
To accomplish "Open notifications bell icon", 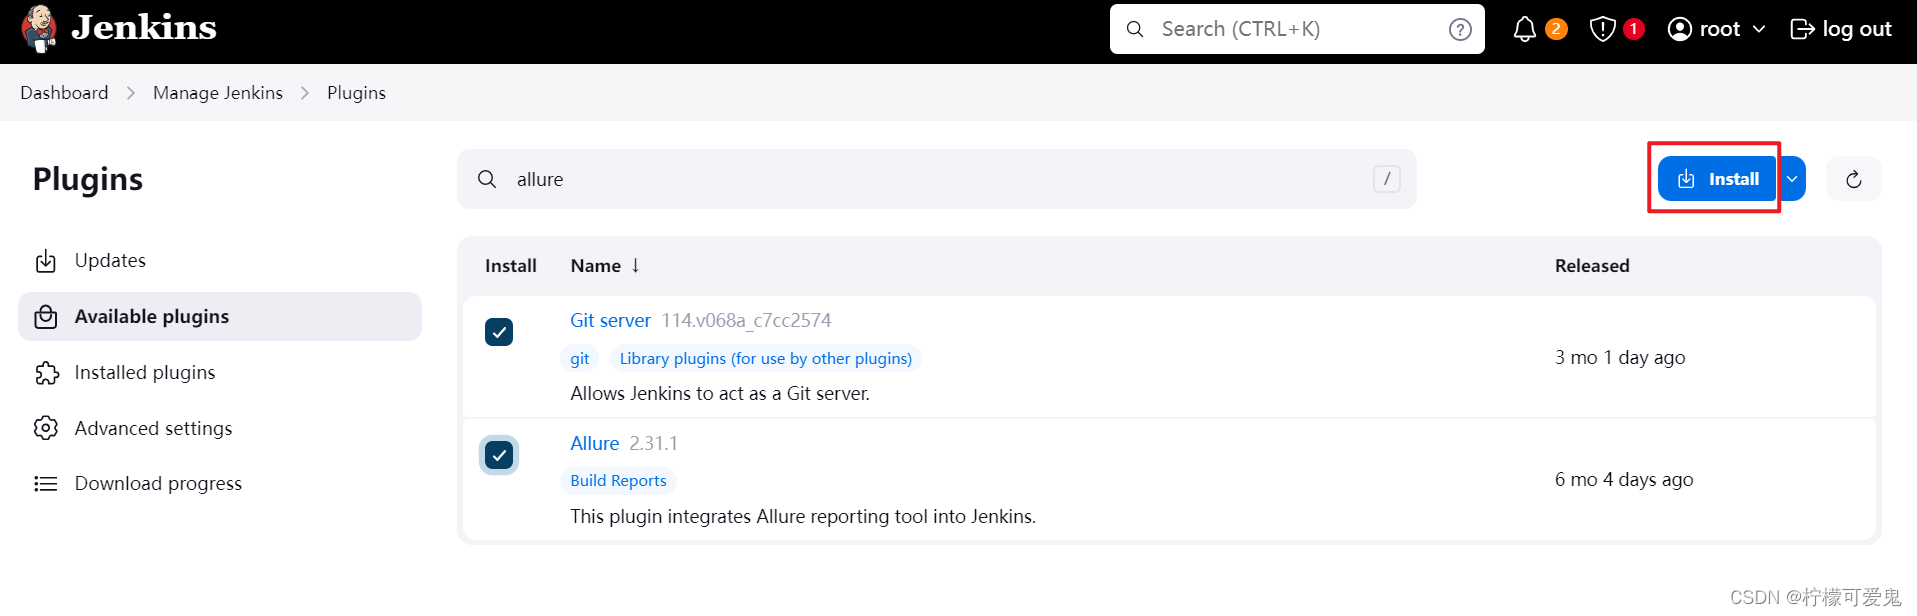I will 1524,29.
